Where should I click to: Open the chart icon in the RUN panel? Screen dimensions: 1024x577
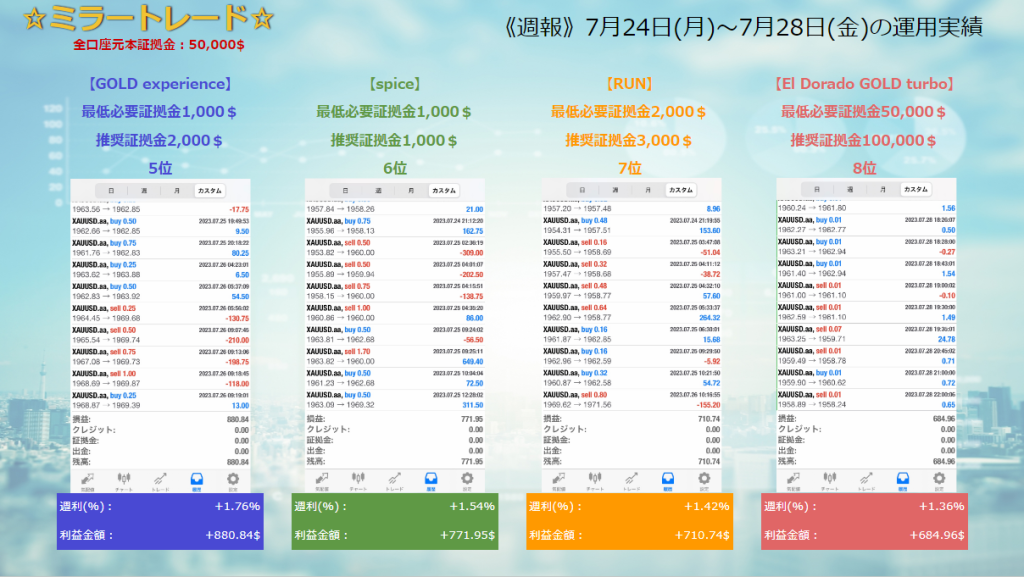coord(594,480)
